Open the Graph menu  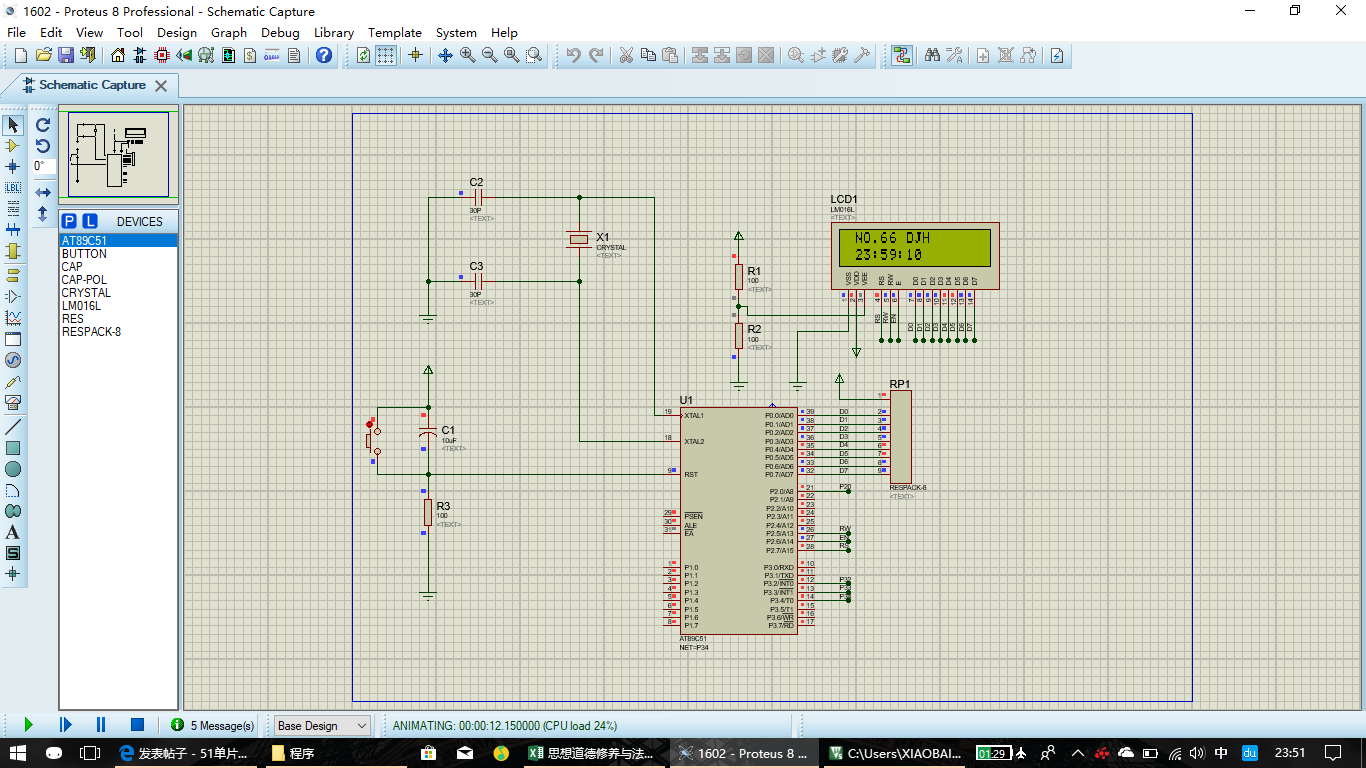click(x=229, y=32)
